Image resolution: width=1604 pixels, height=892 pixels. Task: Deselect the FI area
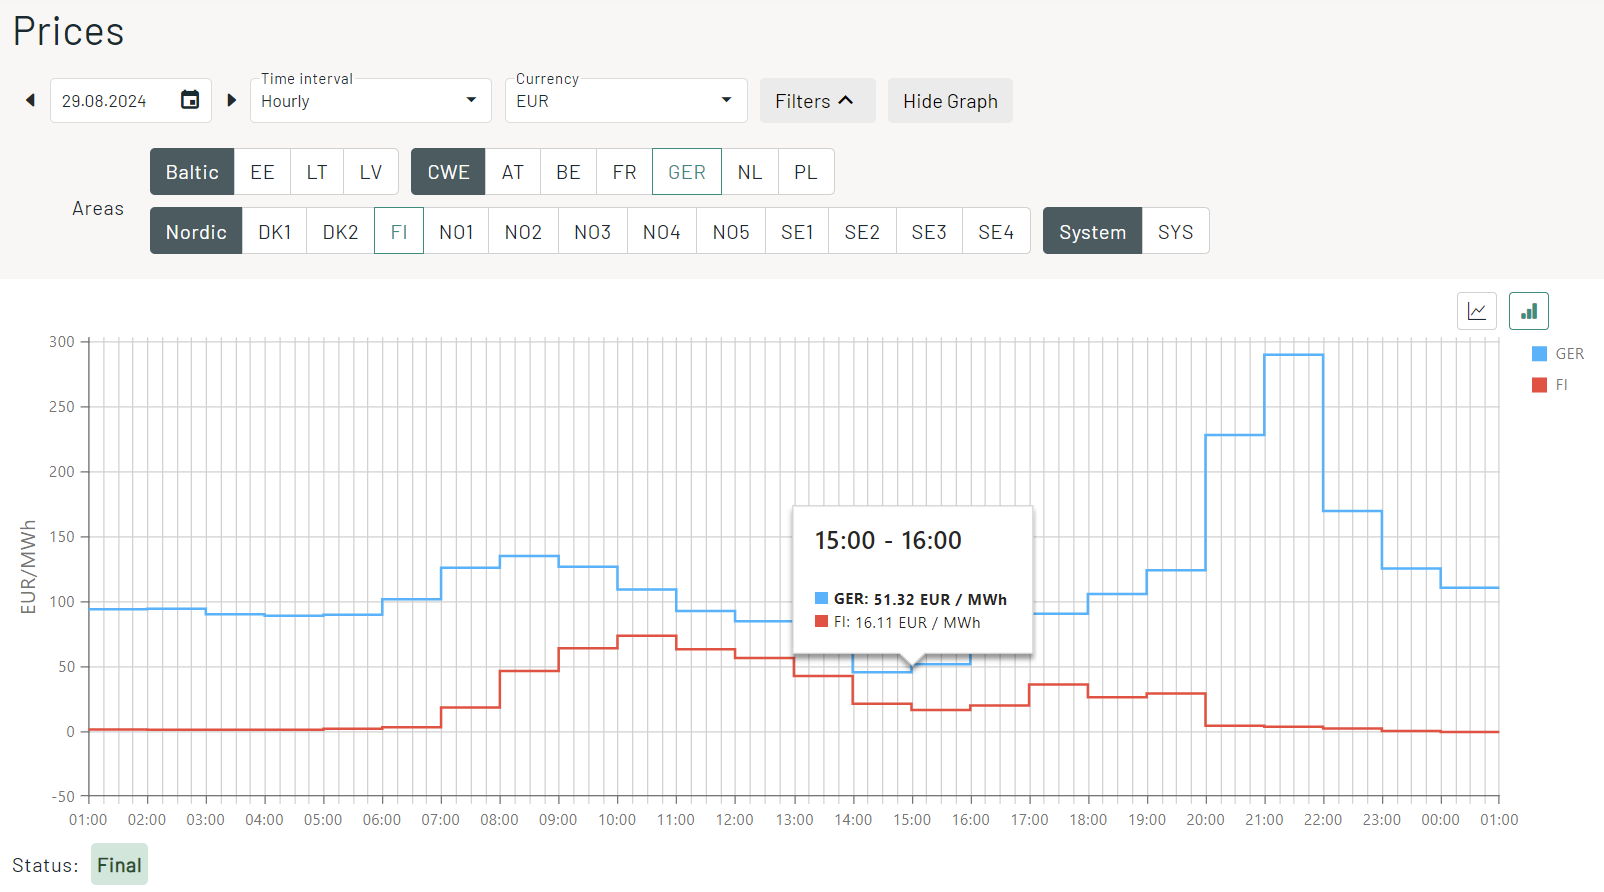[x=399, y=232]
